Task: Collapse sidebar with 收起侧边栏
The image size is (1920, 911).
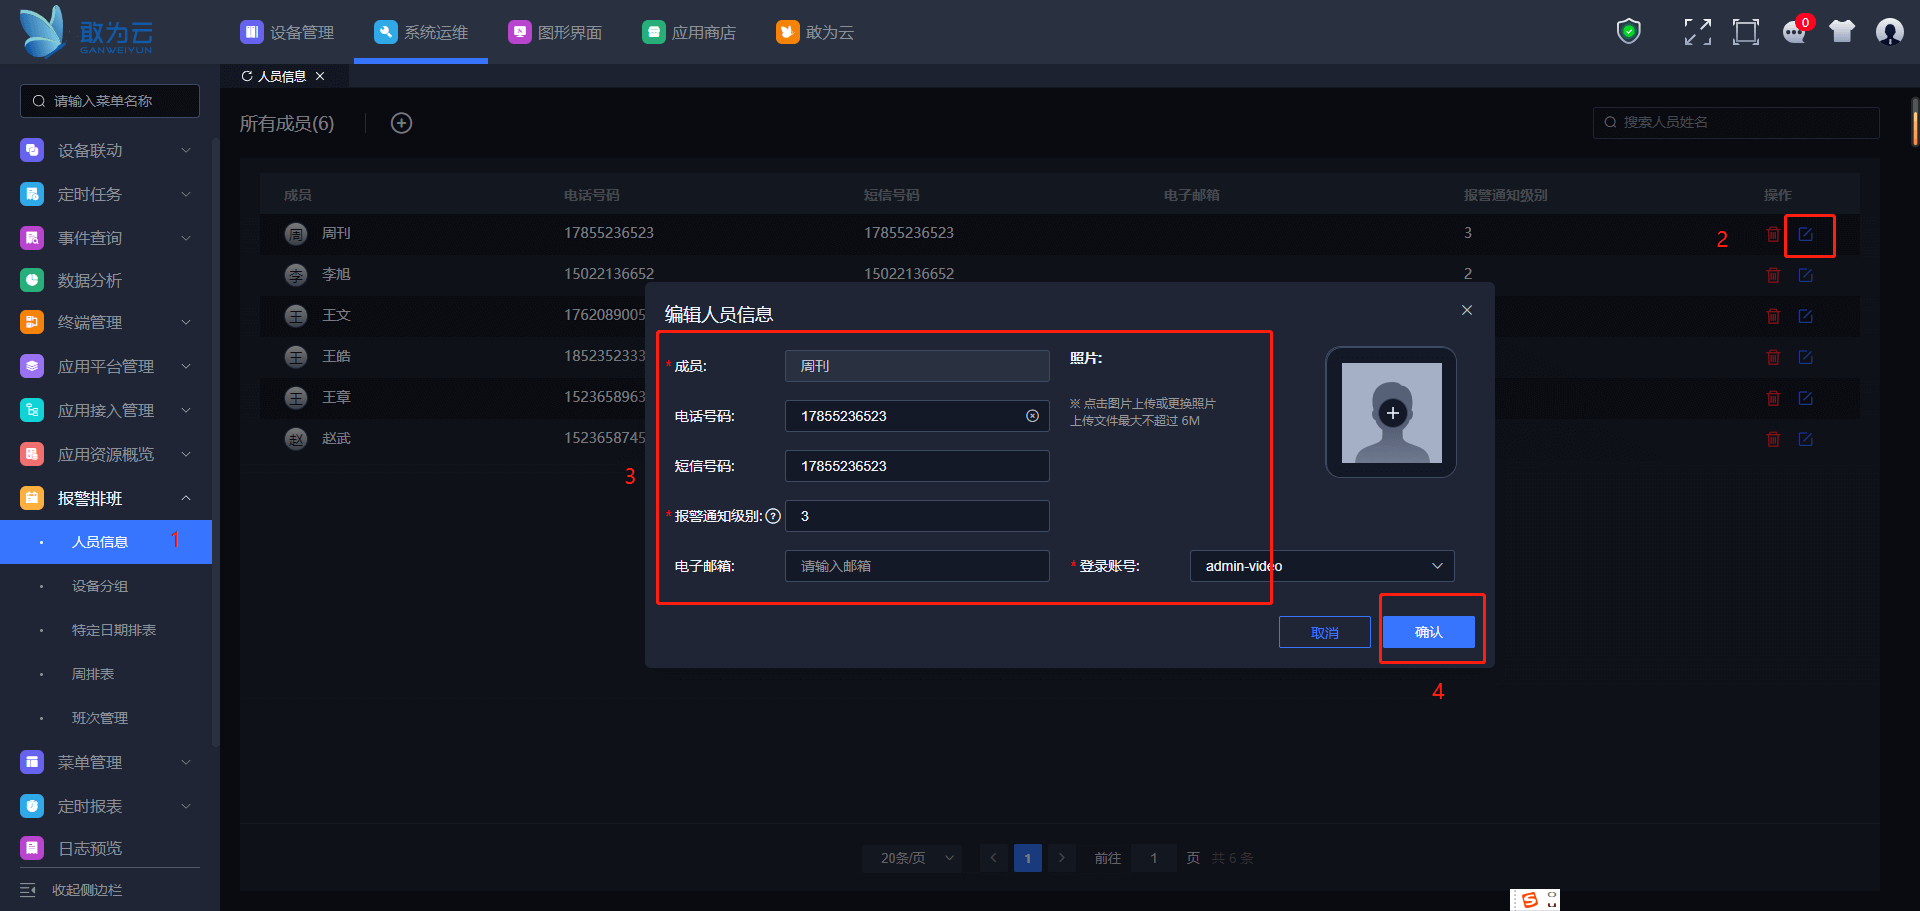Action: 70,890
